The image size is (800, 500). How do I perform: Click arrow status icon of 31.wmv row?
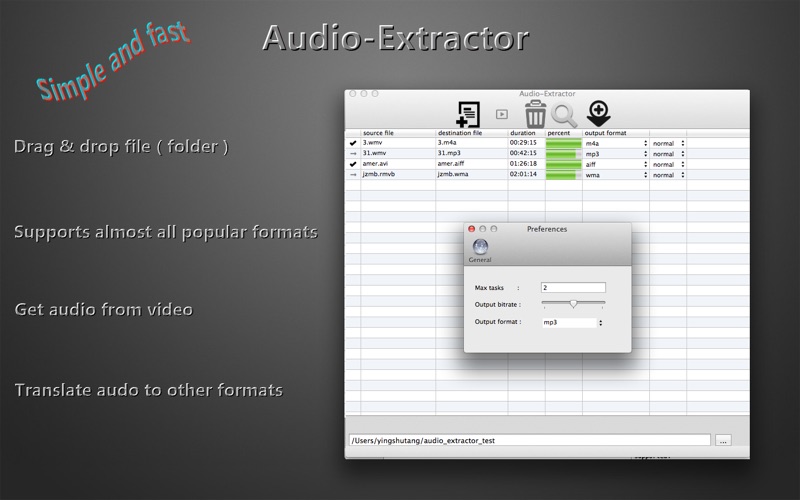(353, 154)
